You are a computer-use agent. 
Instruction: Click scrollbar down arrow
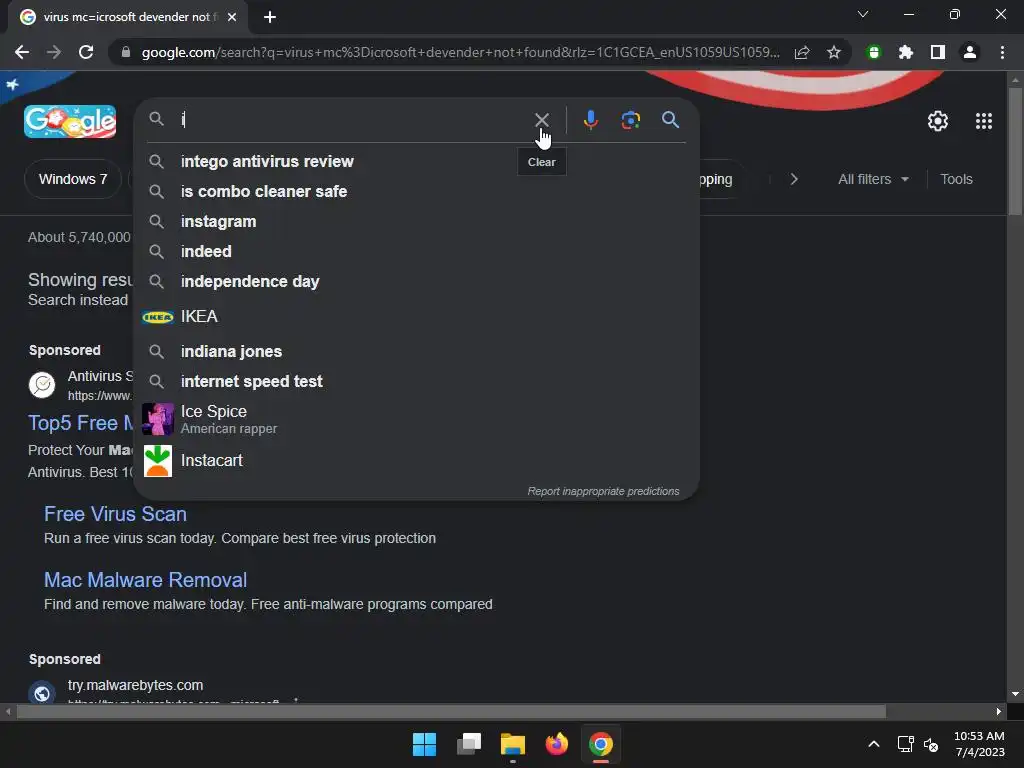tap(1015, 694)
